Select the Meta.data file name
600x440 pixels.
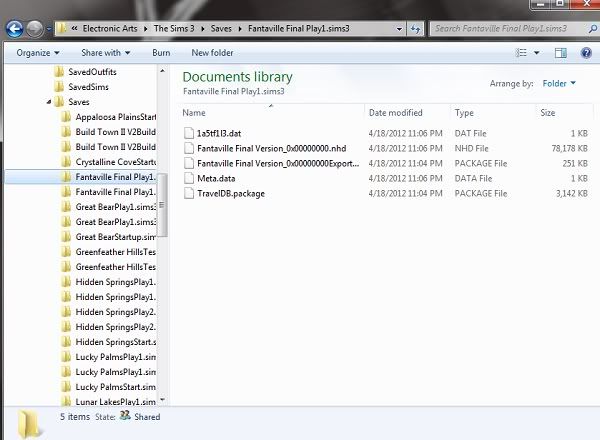pos(216,179)
